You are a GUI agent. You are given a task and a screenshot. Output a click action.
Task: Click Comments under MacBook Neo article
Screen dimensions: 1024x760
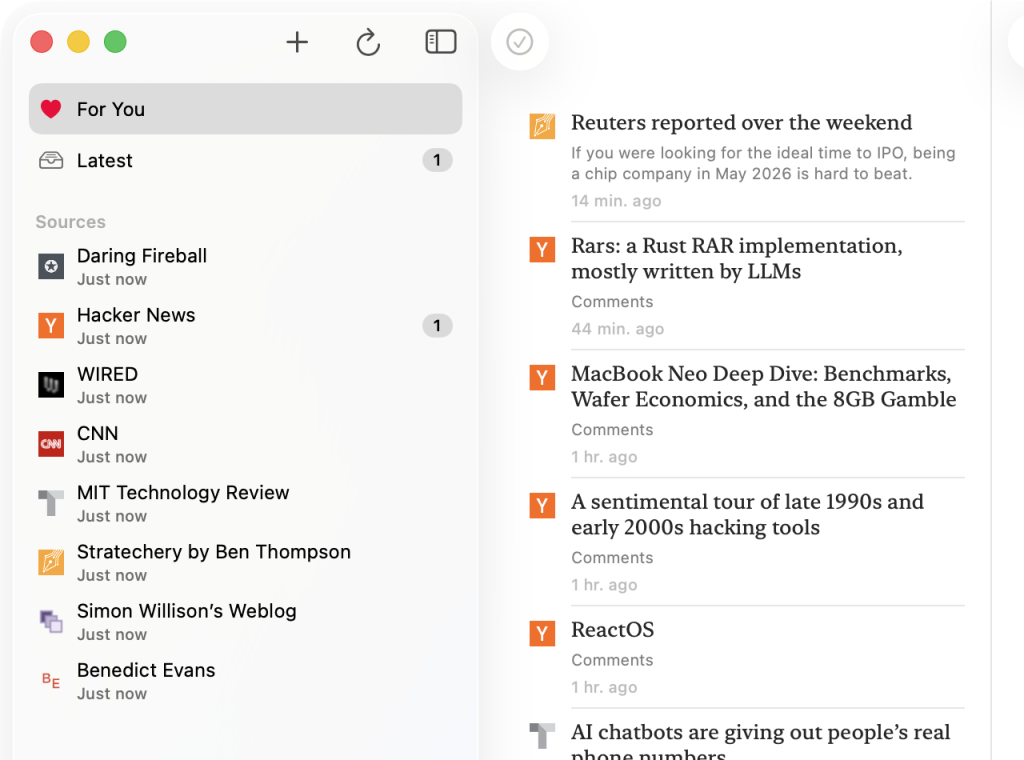(612, 430)
